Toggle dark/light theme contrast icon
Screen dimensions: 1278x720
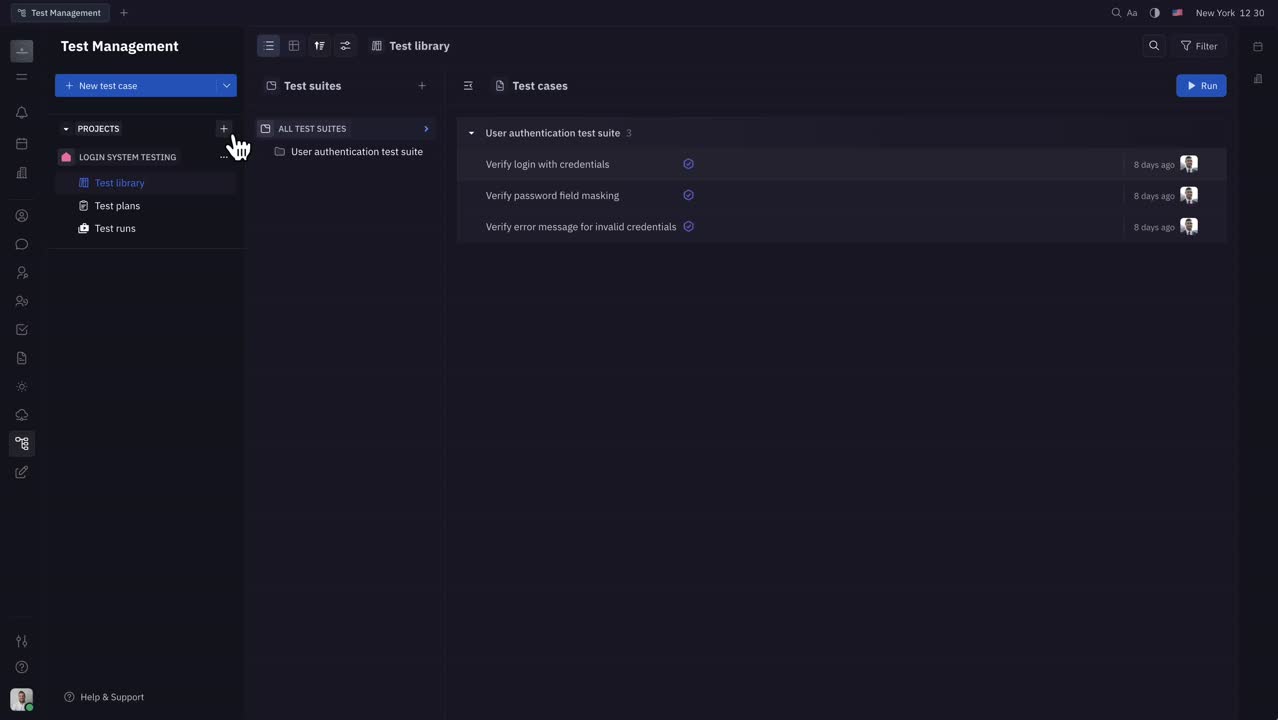[x=1155, y=13]
